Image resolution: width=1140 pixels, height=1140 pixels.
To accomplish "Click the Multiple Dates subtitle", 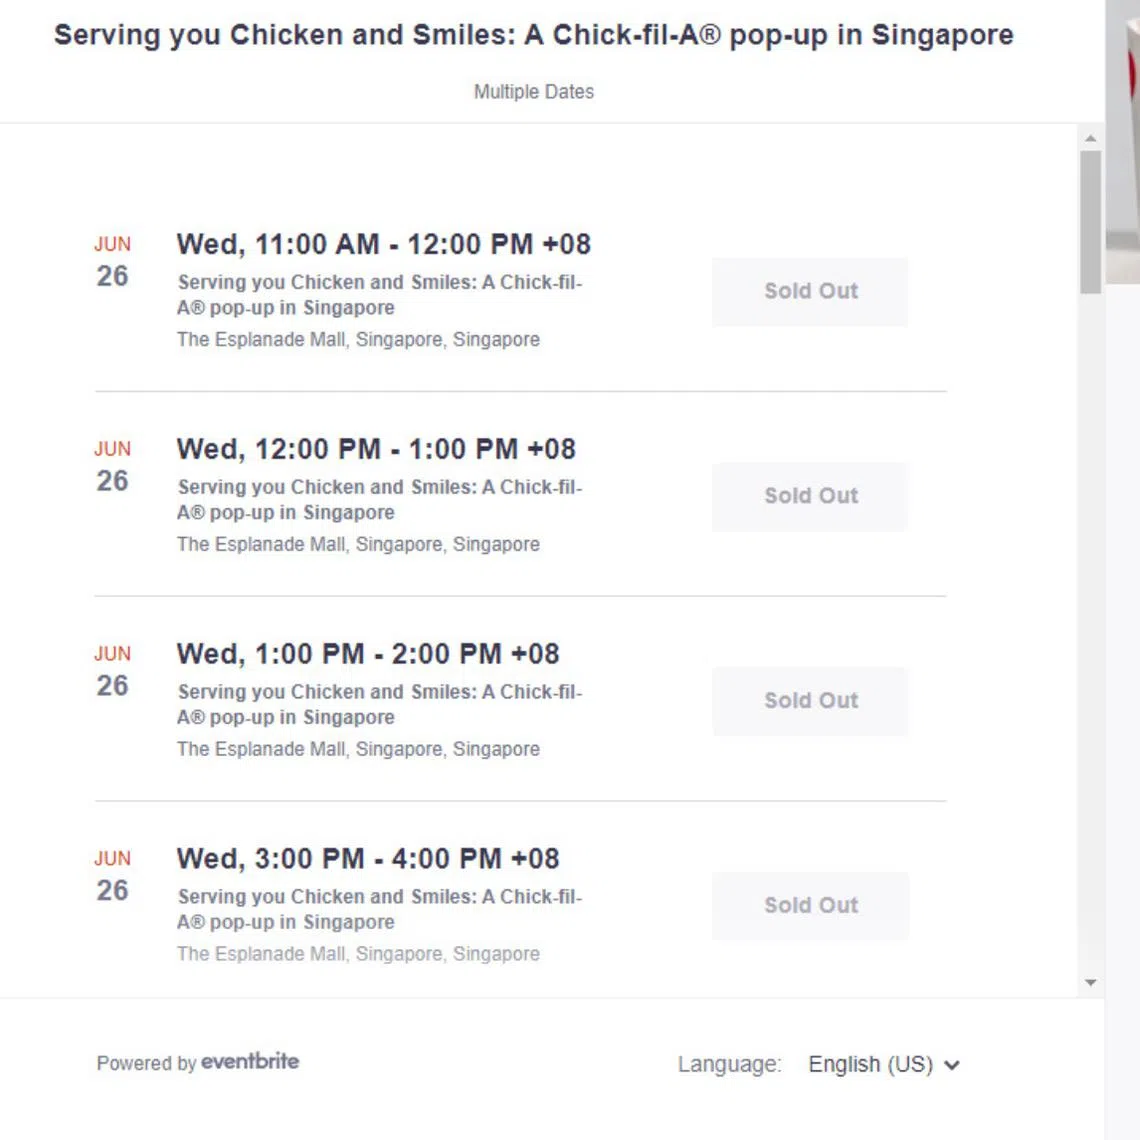I will coord(533,92).
